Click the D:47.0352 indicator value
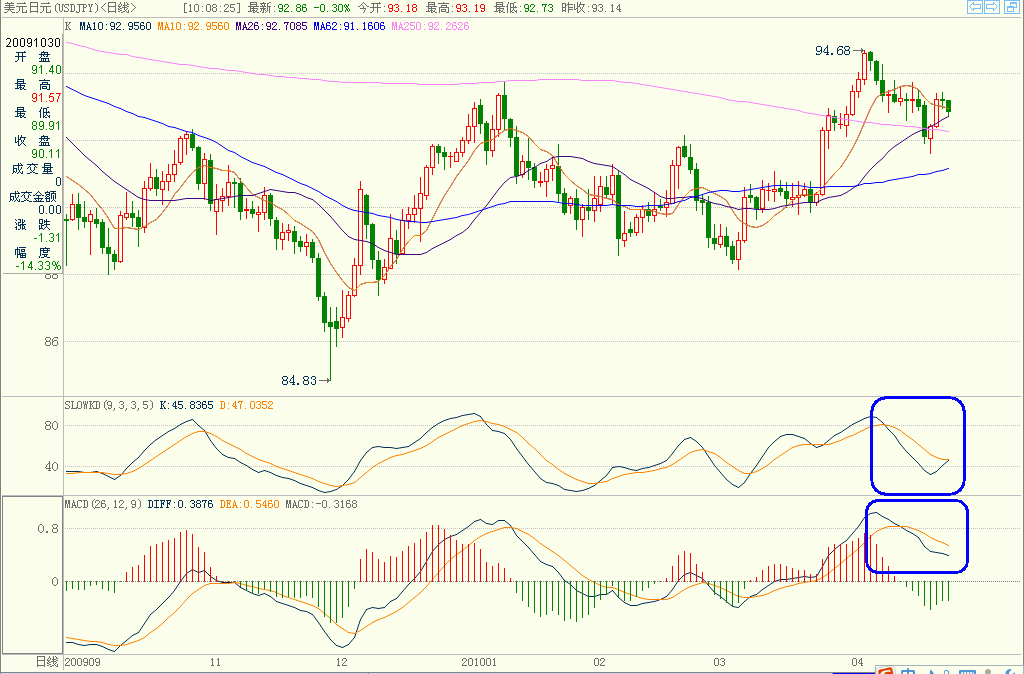 click(246, 405)
